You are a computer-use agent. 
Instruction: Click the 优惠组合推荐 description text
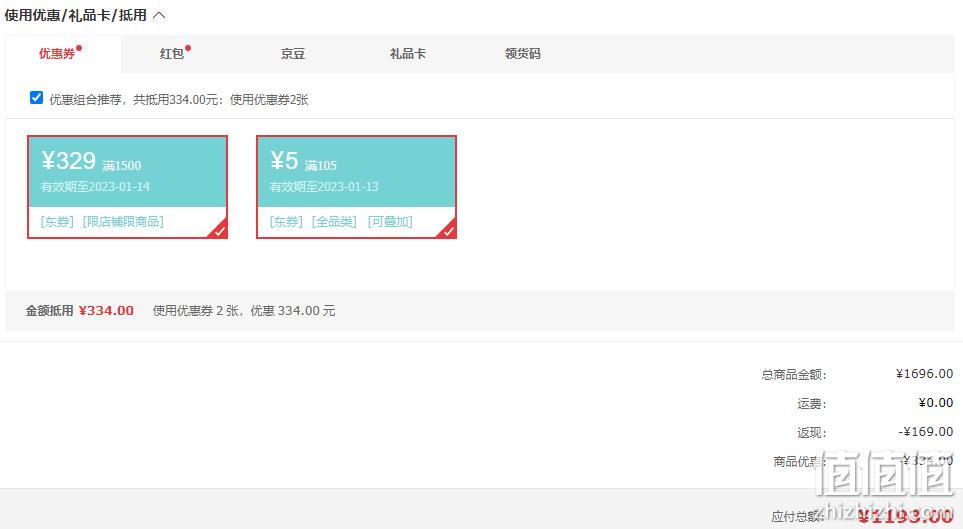pos(179,100)
